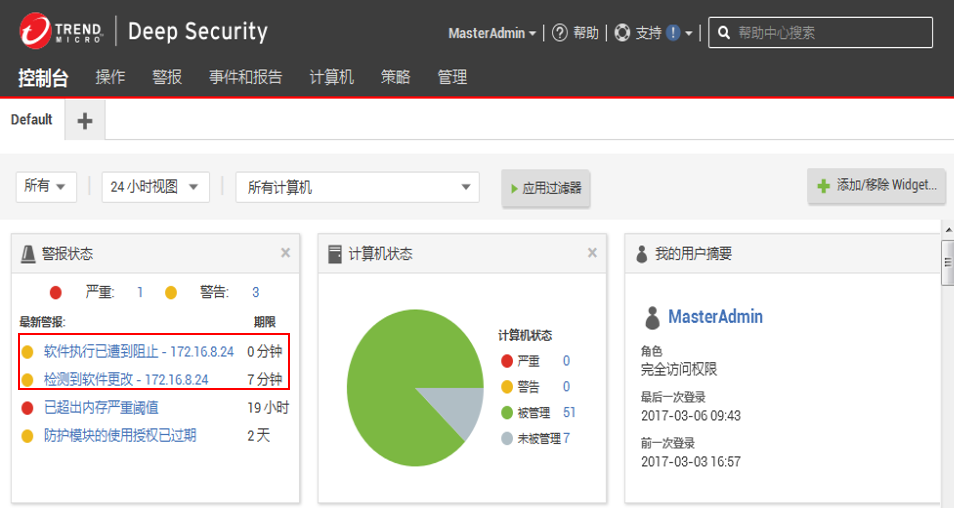Click in the 帮助中心搜索 search field
This screenshot has height=508, width=954.
[830, 33]
